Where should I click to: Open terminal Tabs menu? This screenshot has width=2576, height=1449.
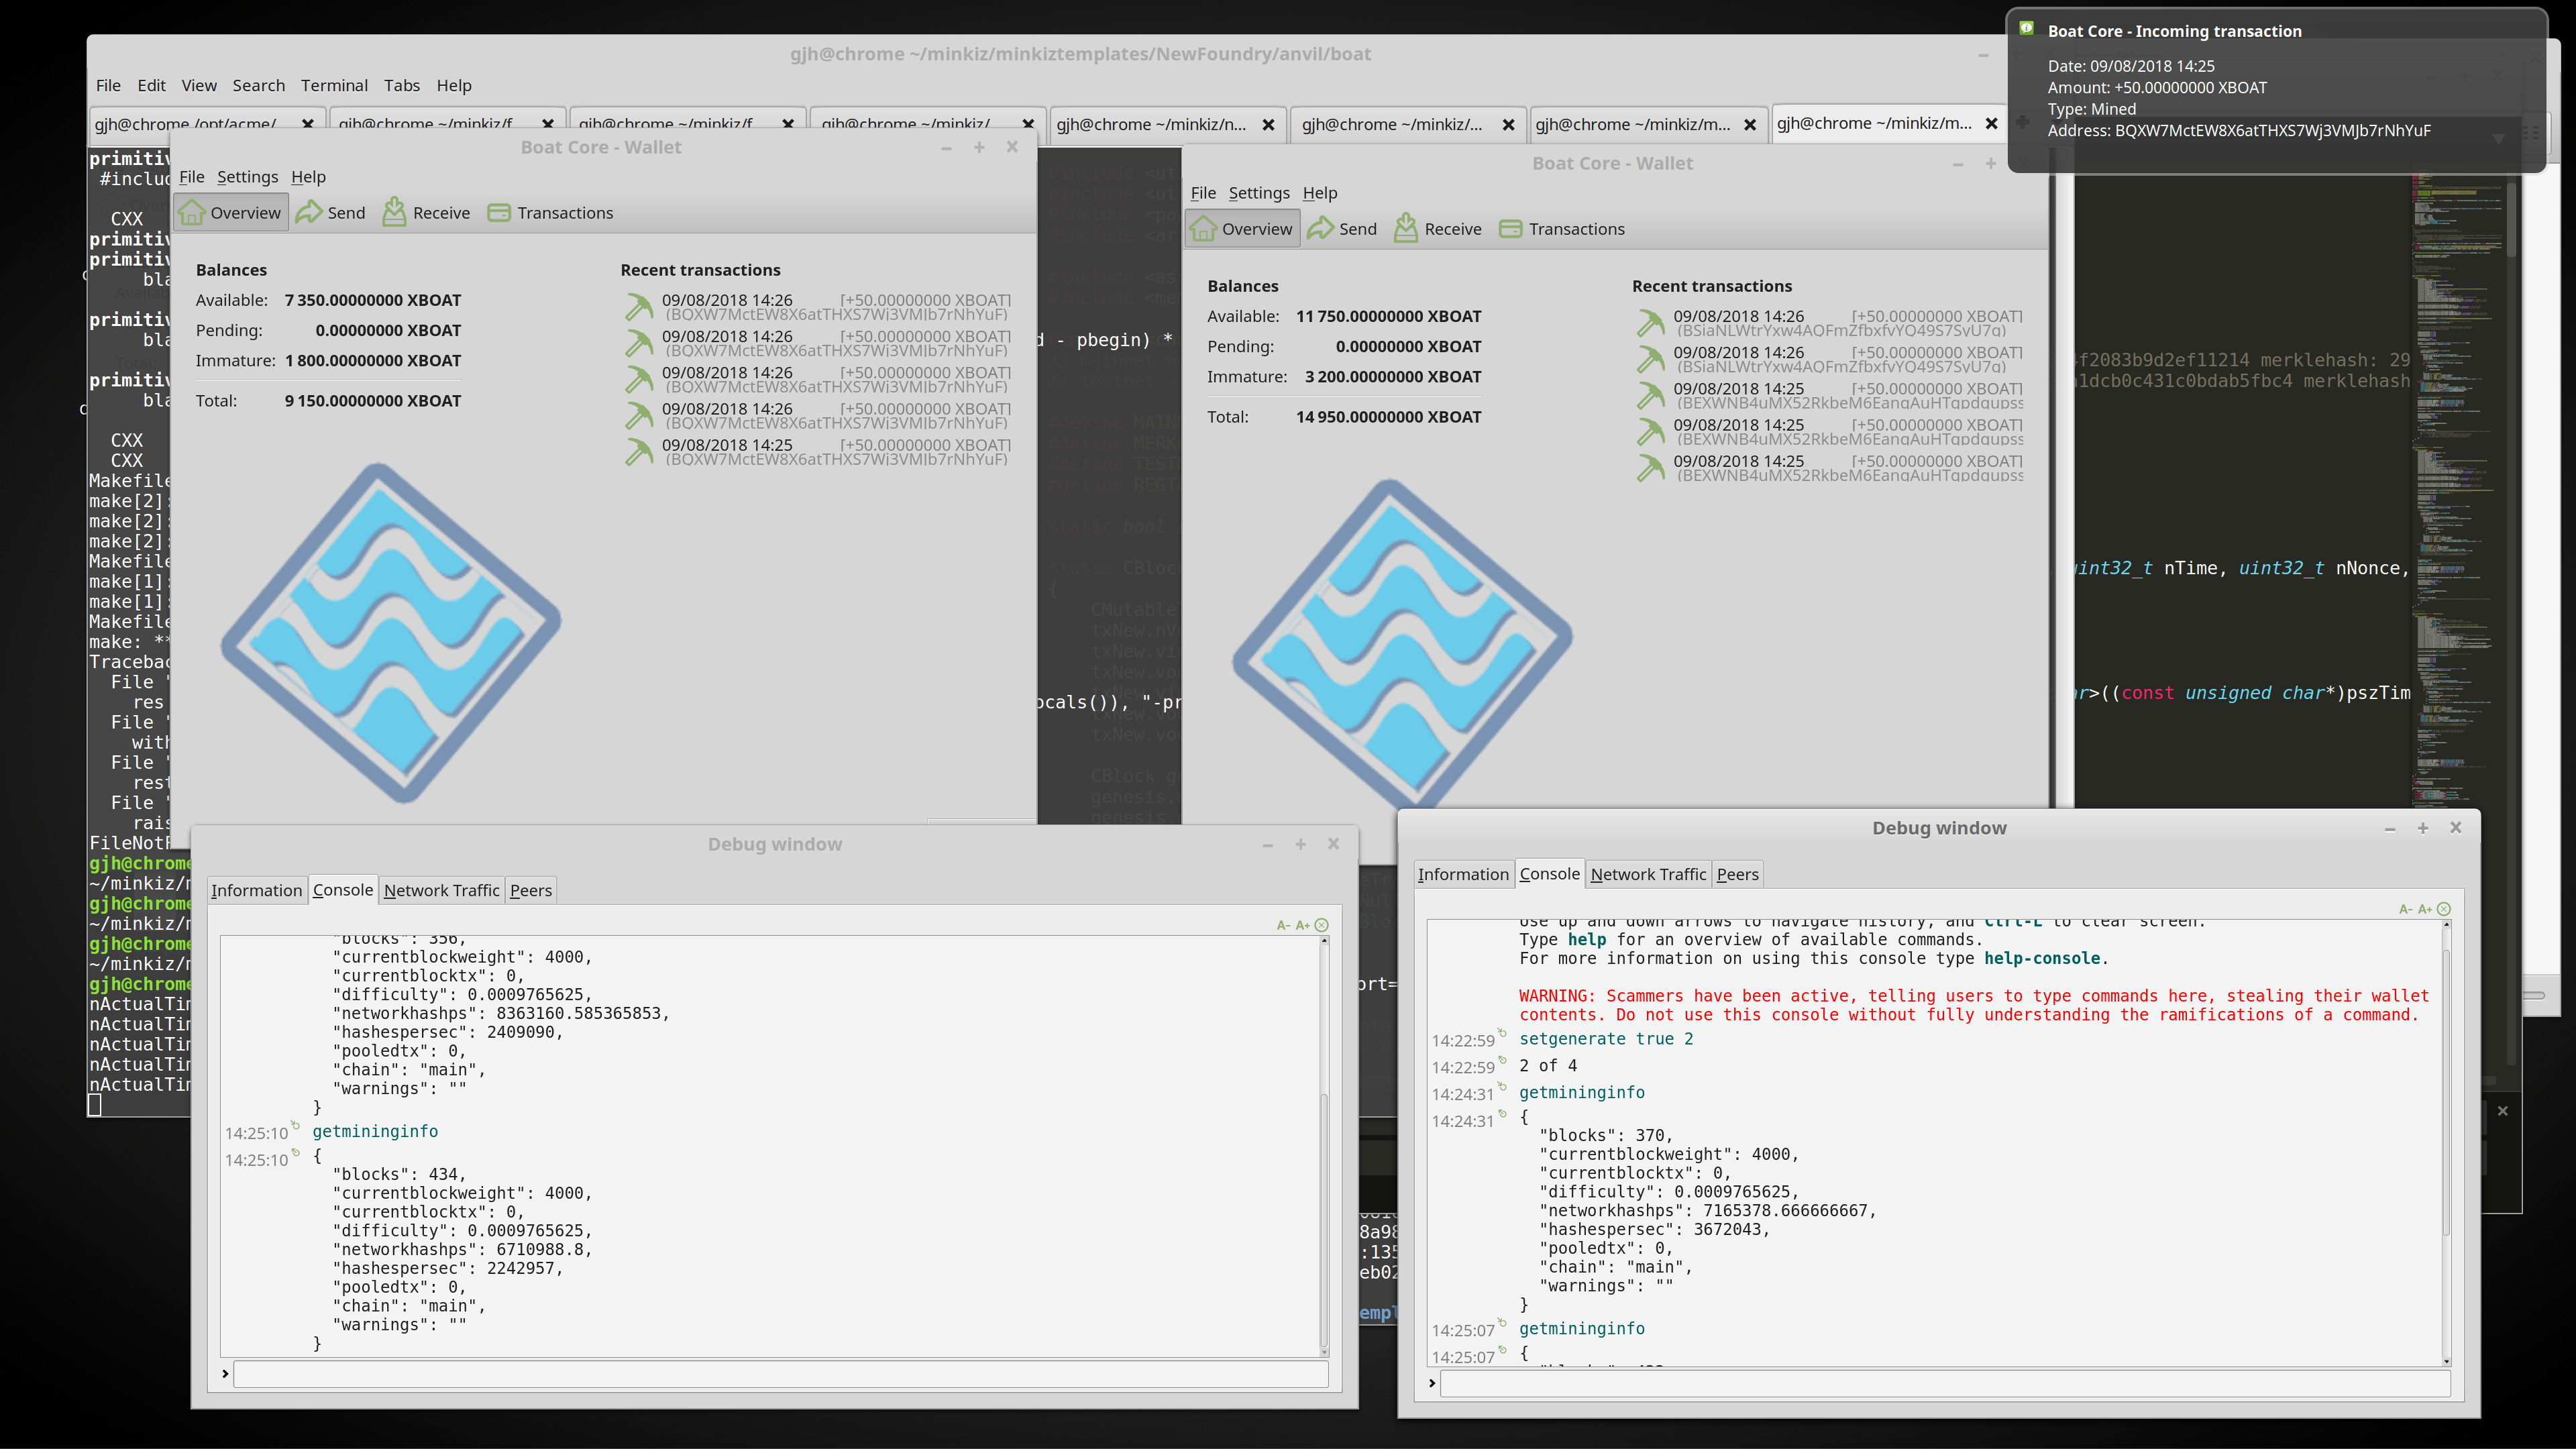pyautogui.click(x=402, y=86)
